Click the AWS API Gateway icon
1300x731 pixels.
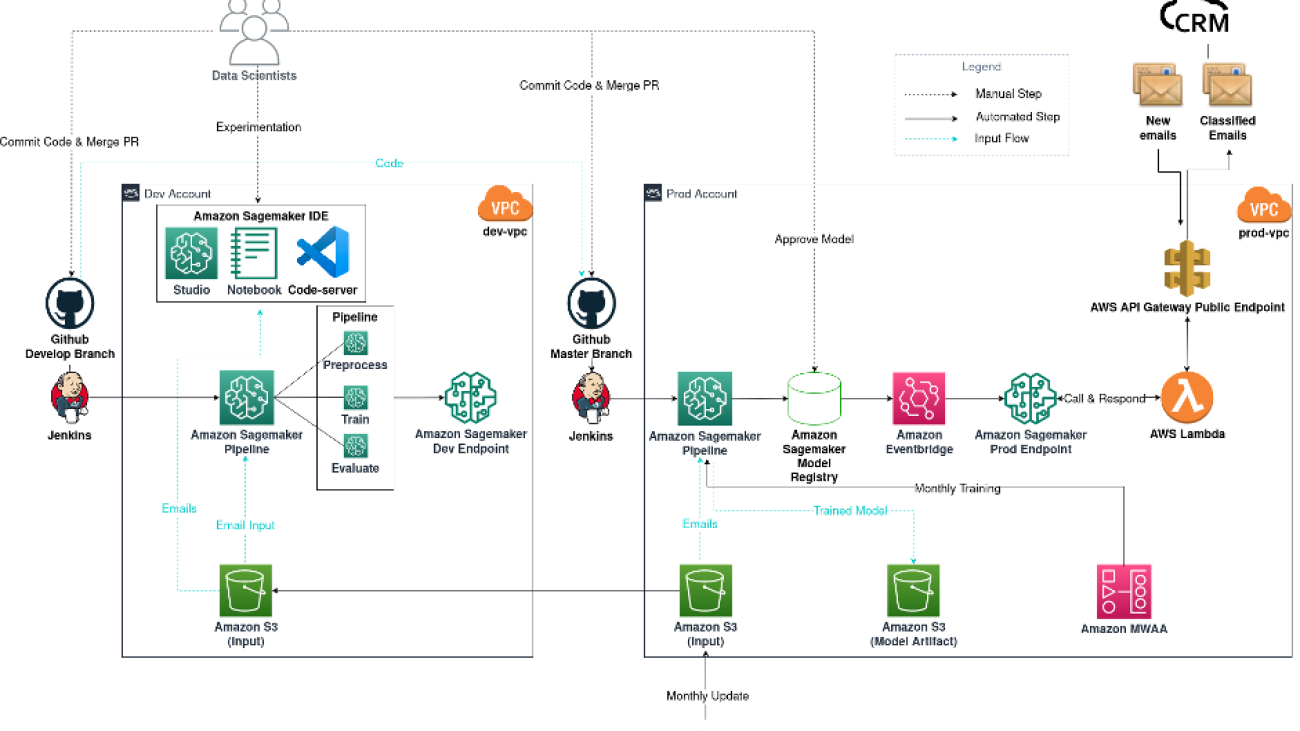coord(1187,267)
